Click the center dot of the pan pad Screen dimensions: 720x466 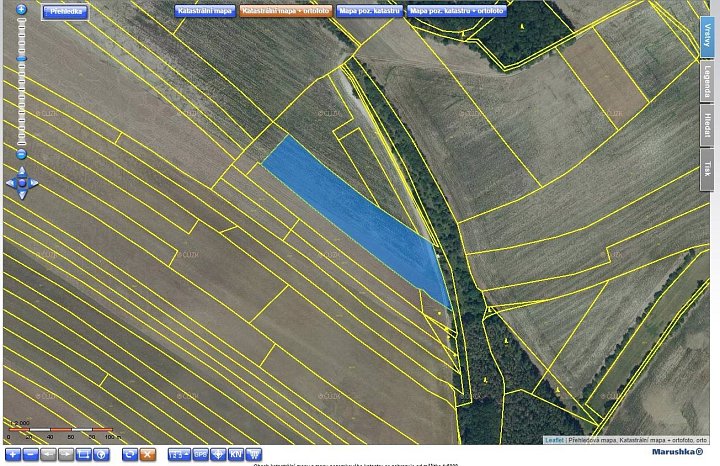22,183
